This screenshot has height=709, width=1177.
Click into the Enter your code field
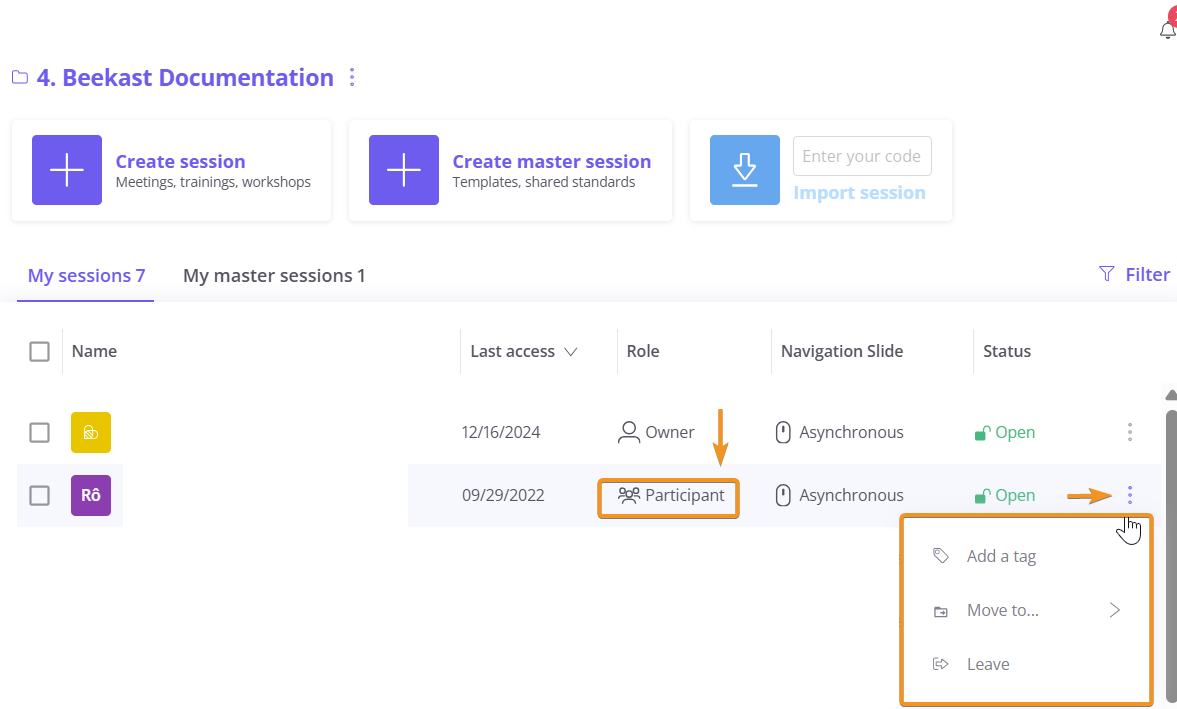pyautogui.click(x=862, y=156)
